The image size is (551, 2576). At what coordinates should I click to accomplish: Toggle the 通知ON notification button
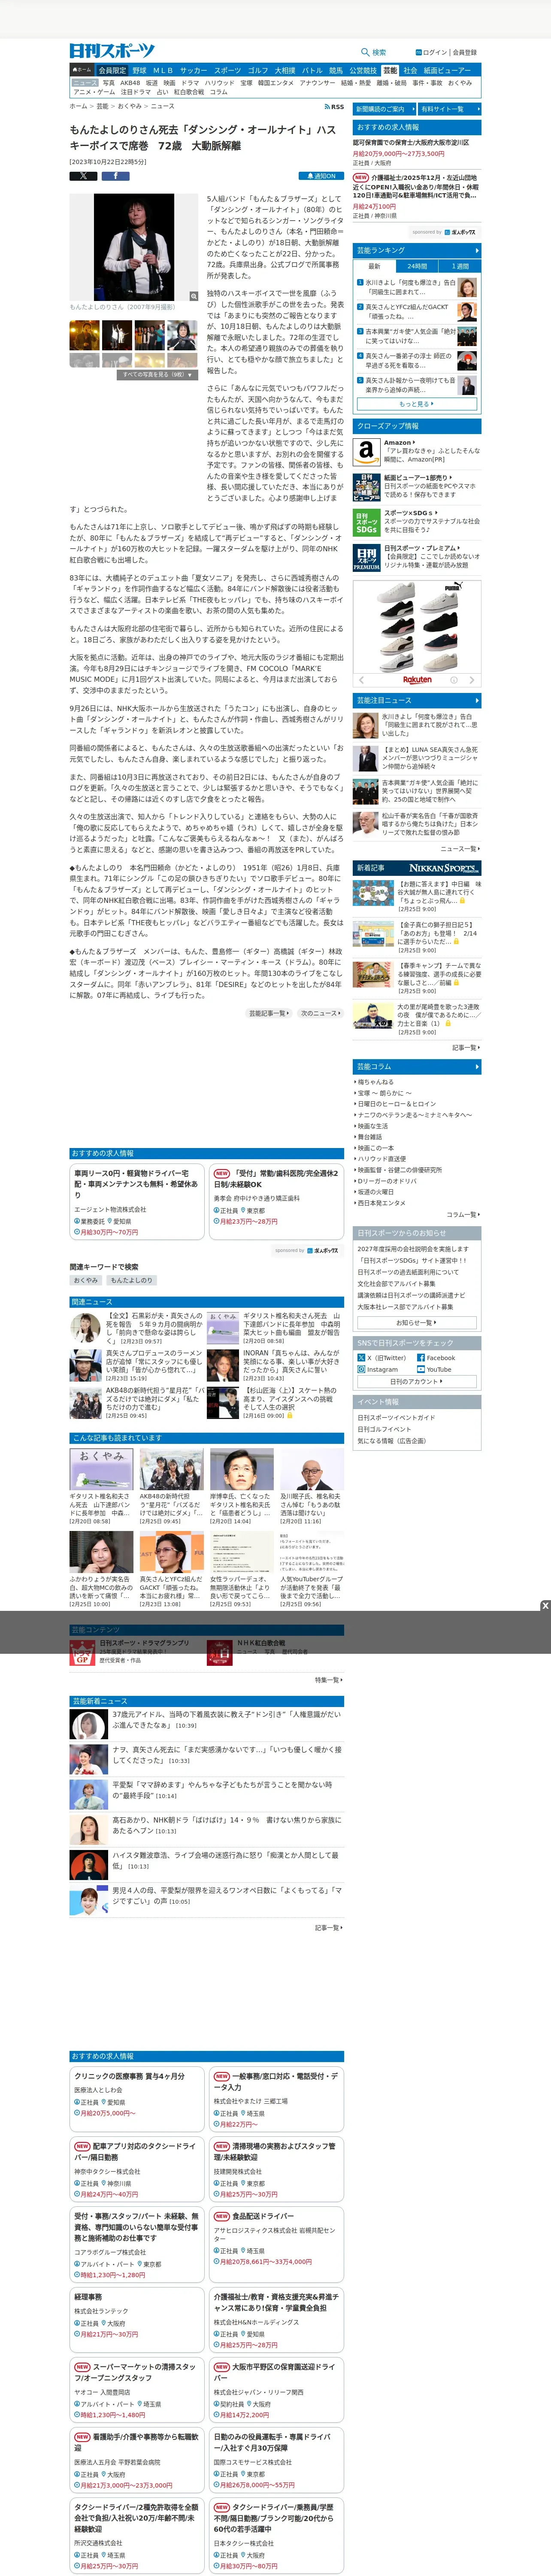click(x=321, y=176)
